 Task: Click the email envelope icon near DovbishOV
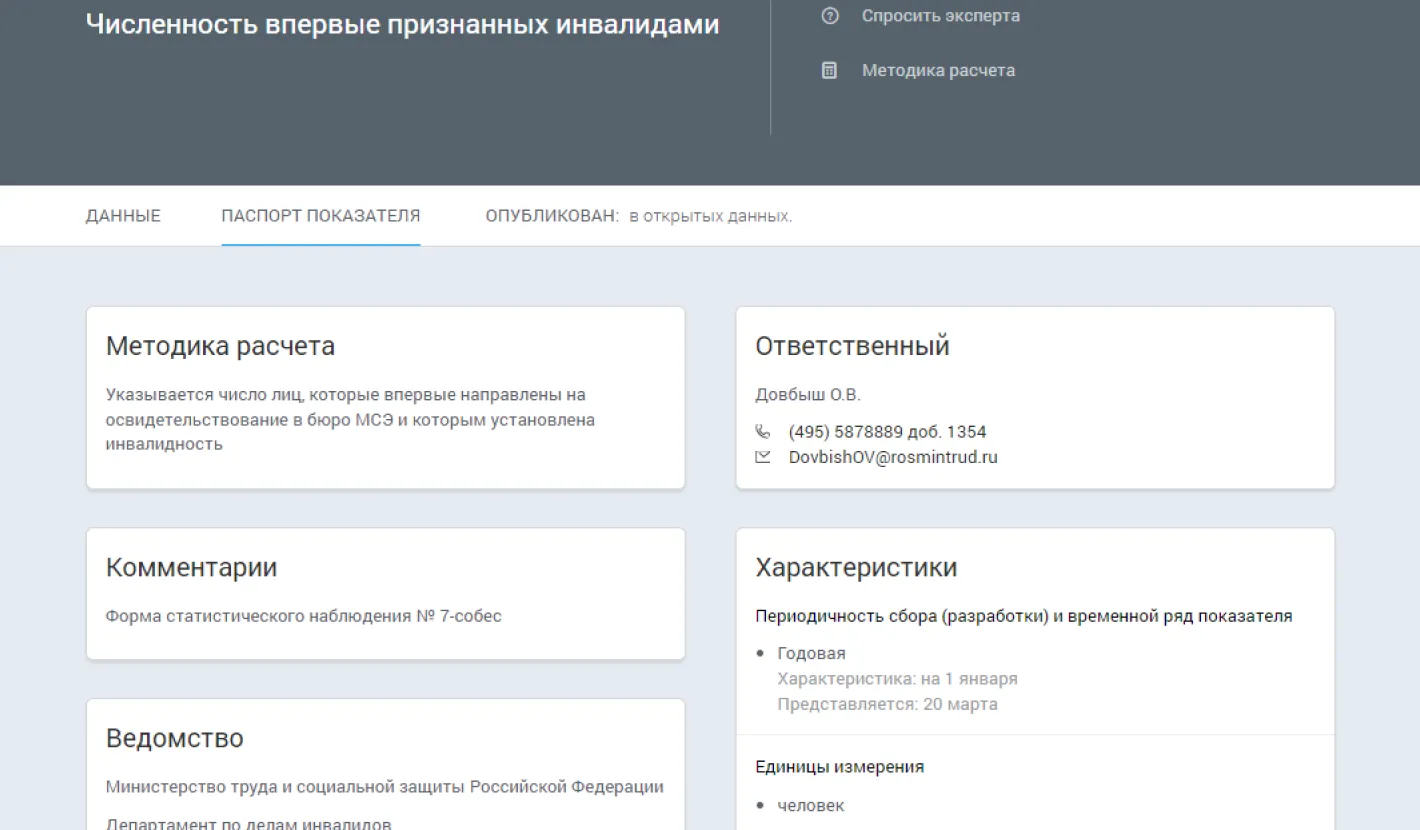pos(763,457)
